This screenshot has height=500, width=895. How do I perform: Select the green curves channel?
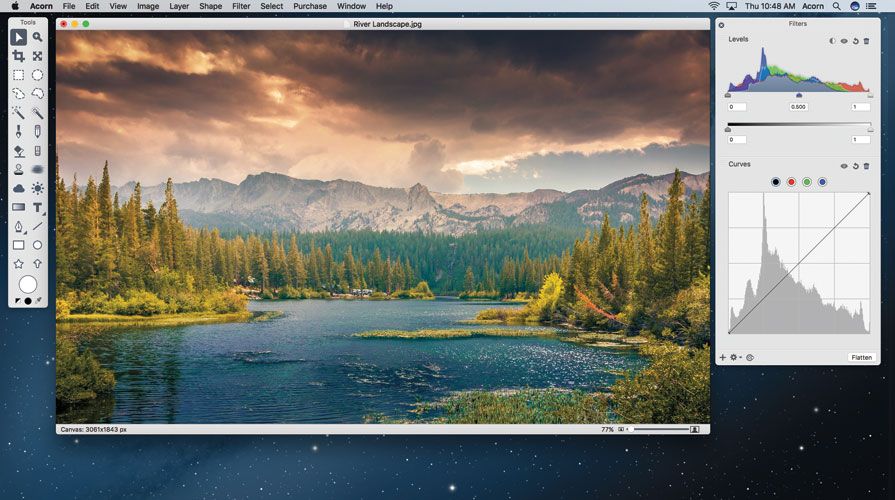point(807,182)
